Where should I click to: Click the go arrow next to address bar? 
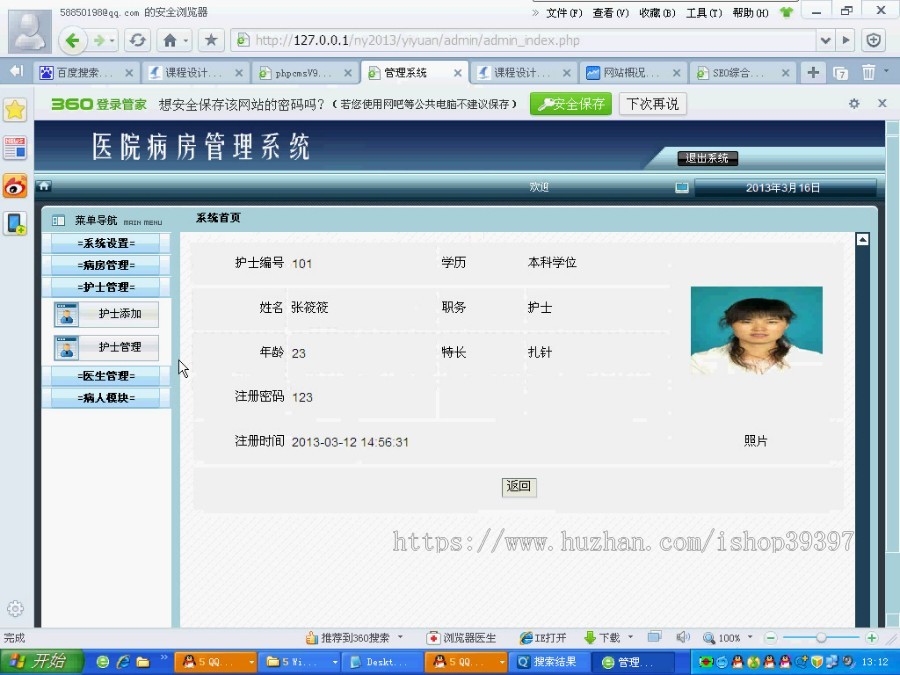coord(846,40)
